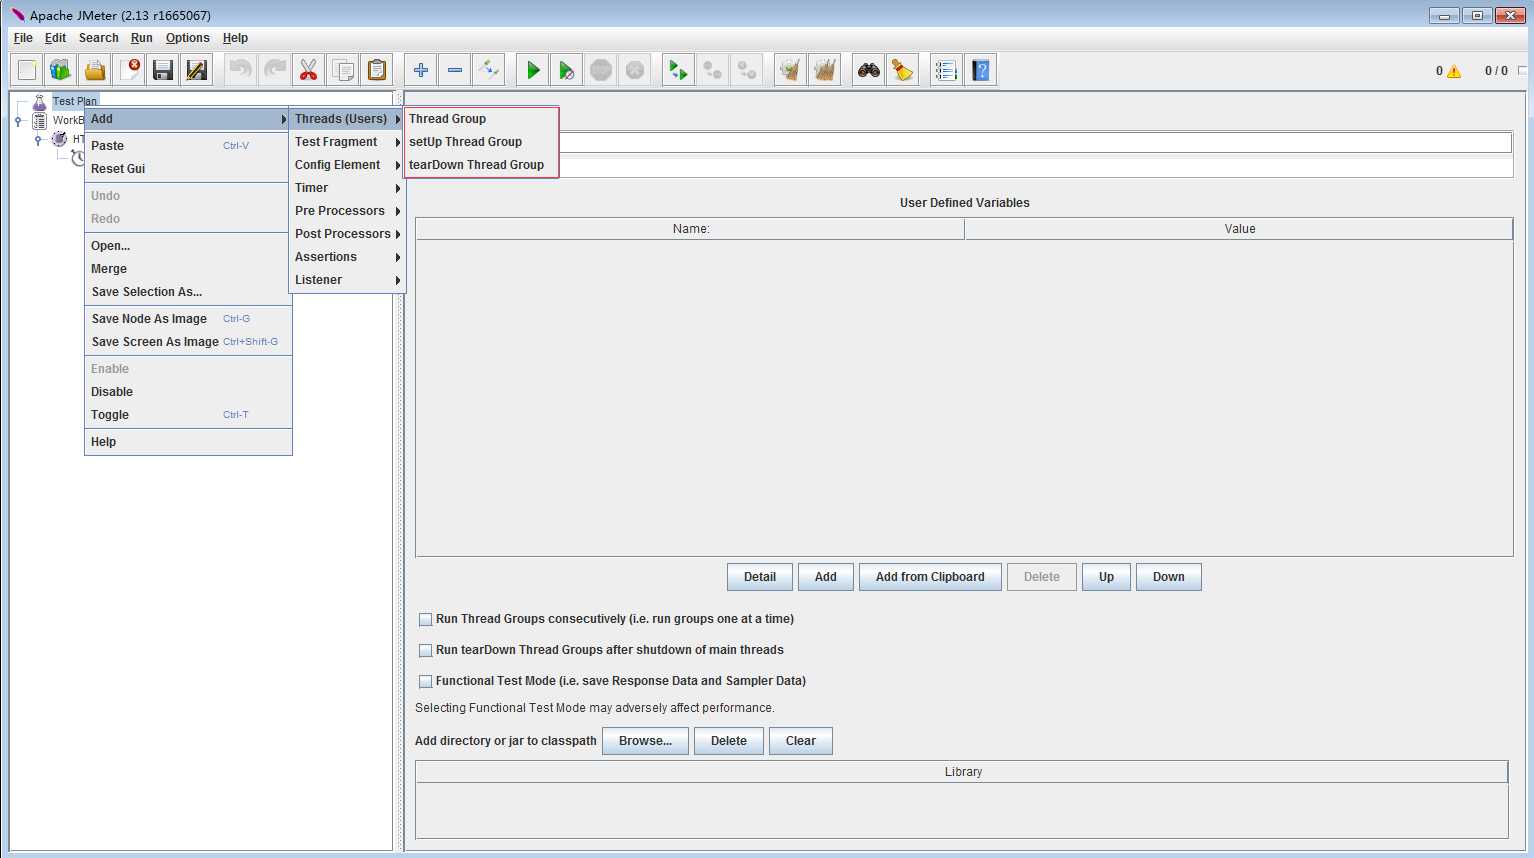This screenshot has width=1534, height=858.
Task: Expand the Listener submenu
Action: click(347, 280)
